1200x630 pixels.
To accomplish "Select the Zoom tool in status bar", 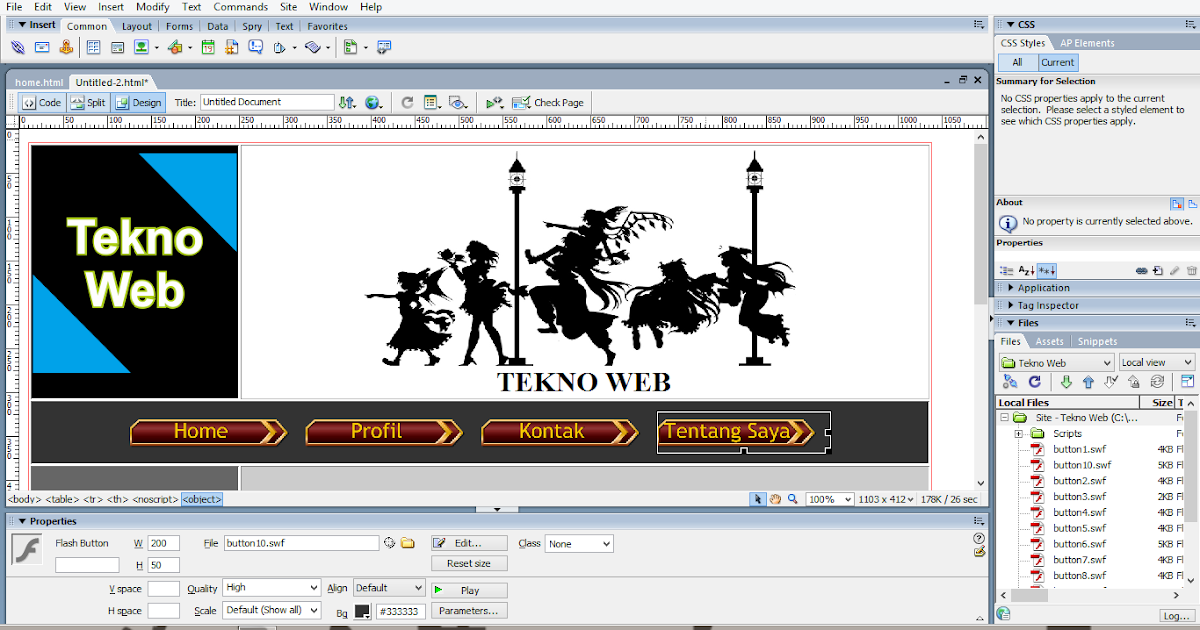I will click(792, 499).
